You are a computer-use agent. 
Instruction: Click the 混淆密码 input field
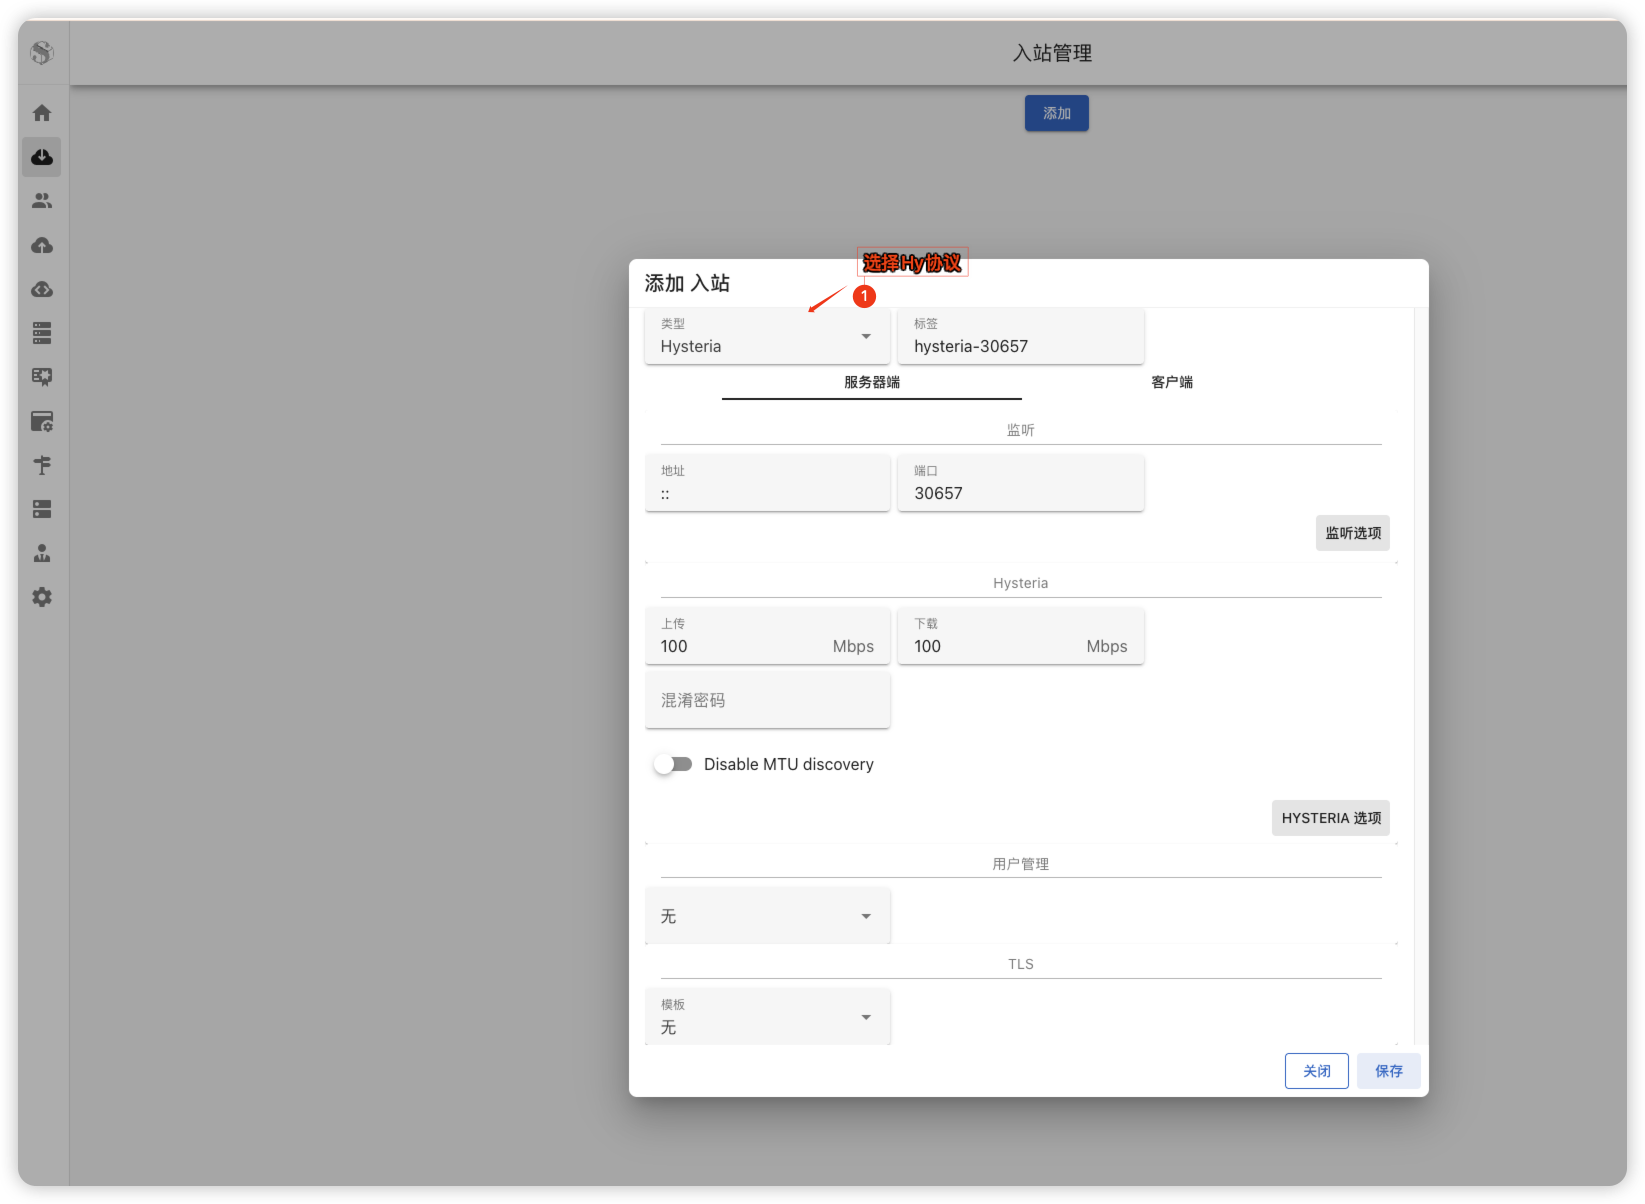(767, 700)
